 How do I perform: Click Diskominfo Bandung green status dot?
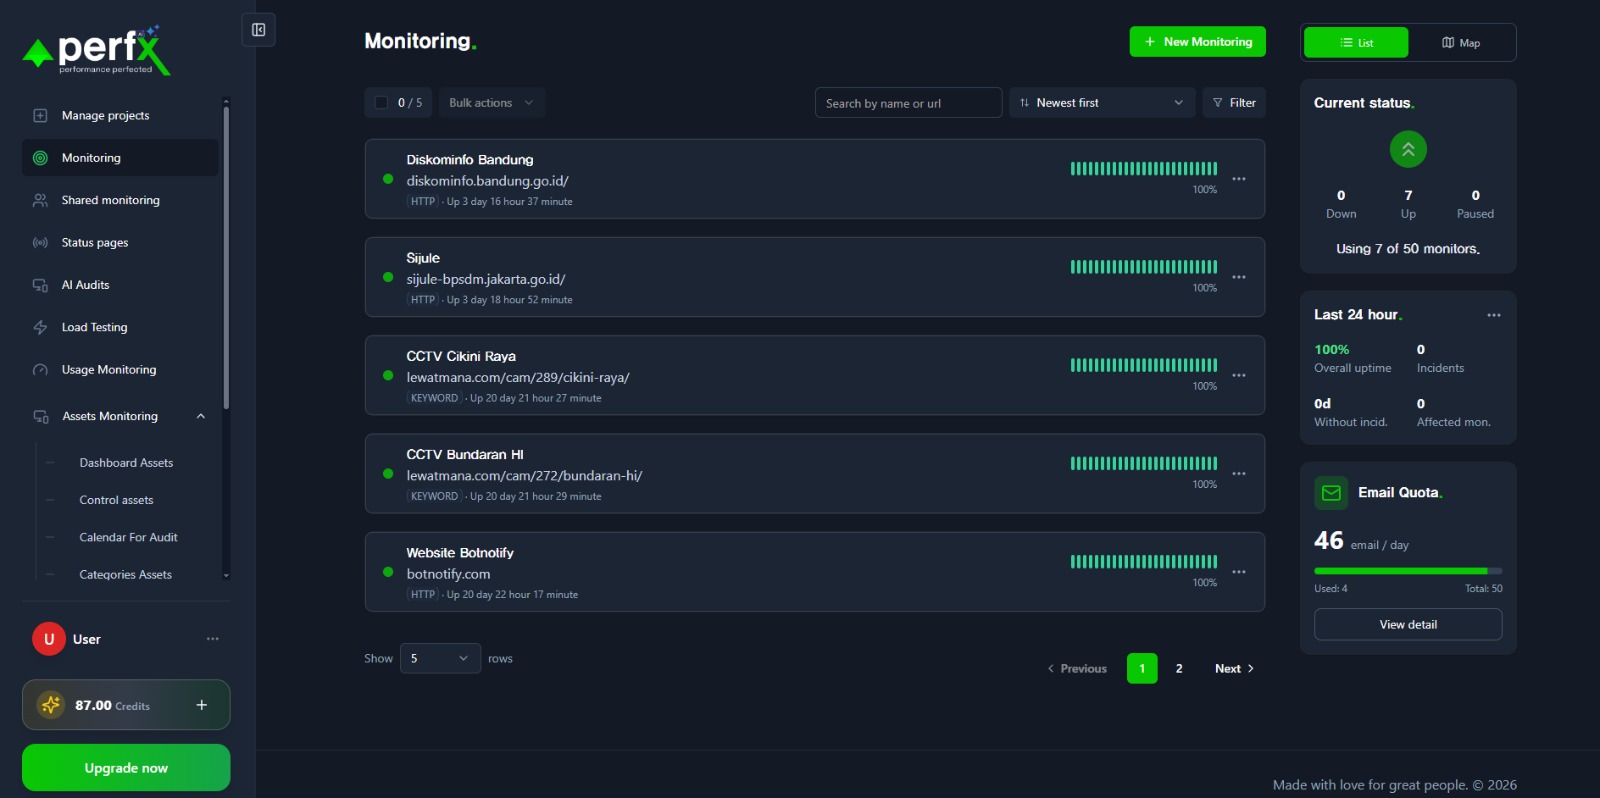[x=388, y=179]
